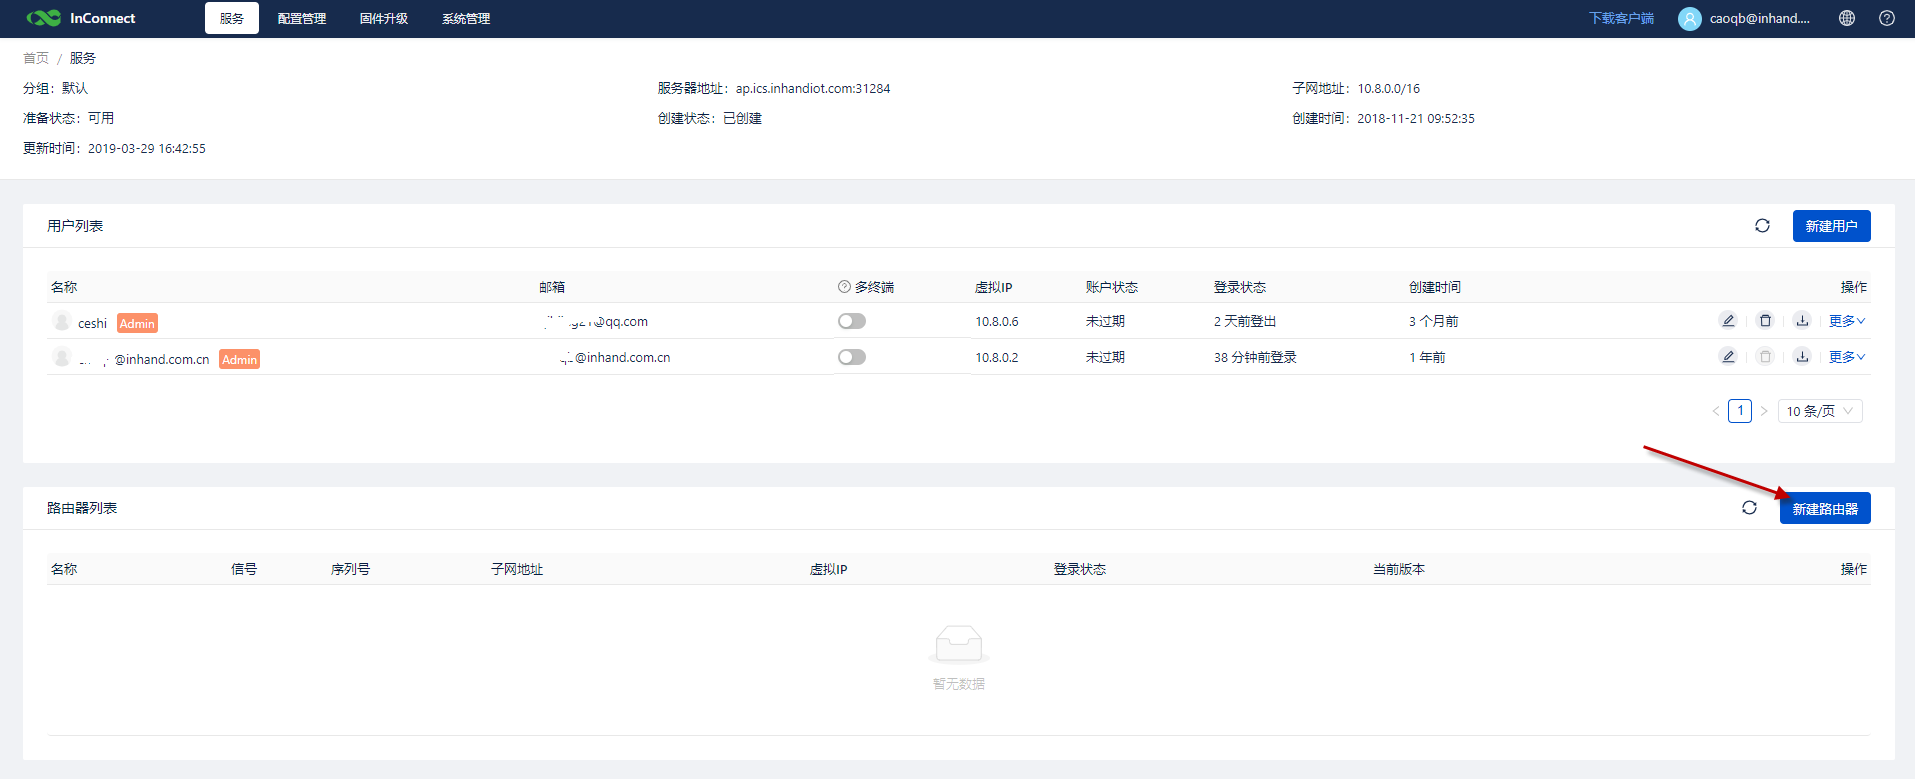Click the delete trash icon for ceshi
The width and height of the screenshot is (1915, 779).
coord(1765,321)
